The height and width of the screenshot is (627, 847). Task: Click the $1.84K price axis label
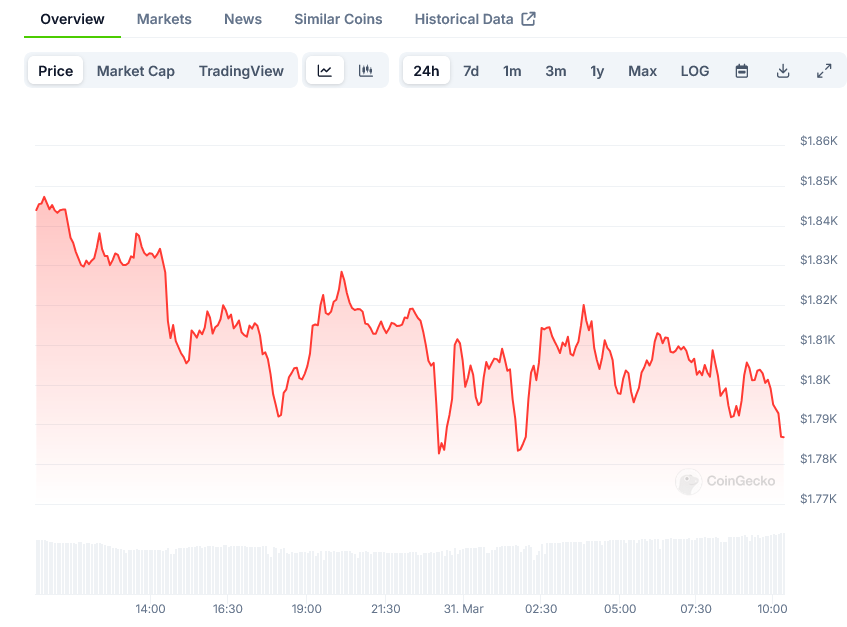point(818,220)
